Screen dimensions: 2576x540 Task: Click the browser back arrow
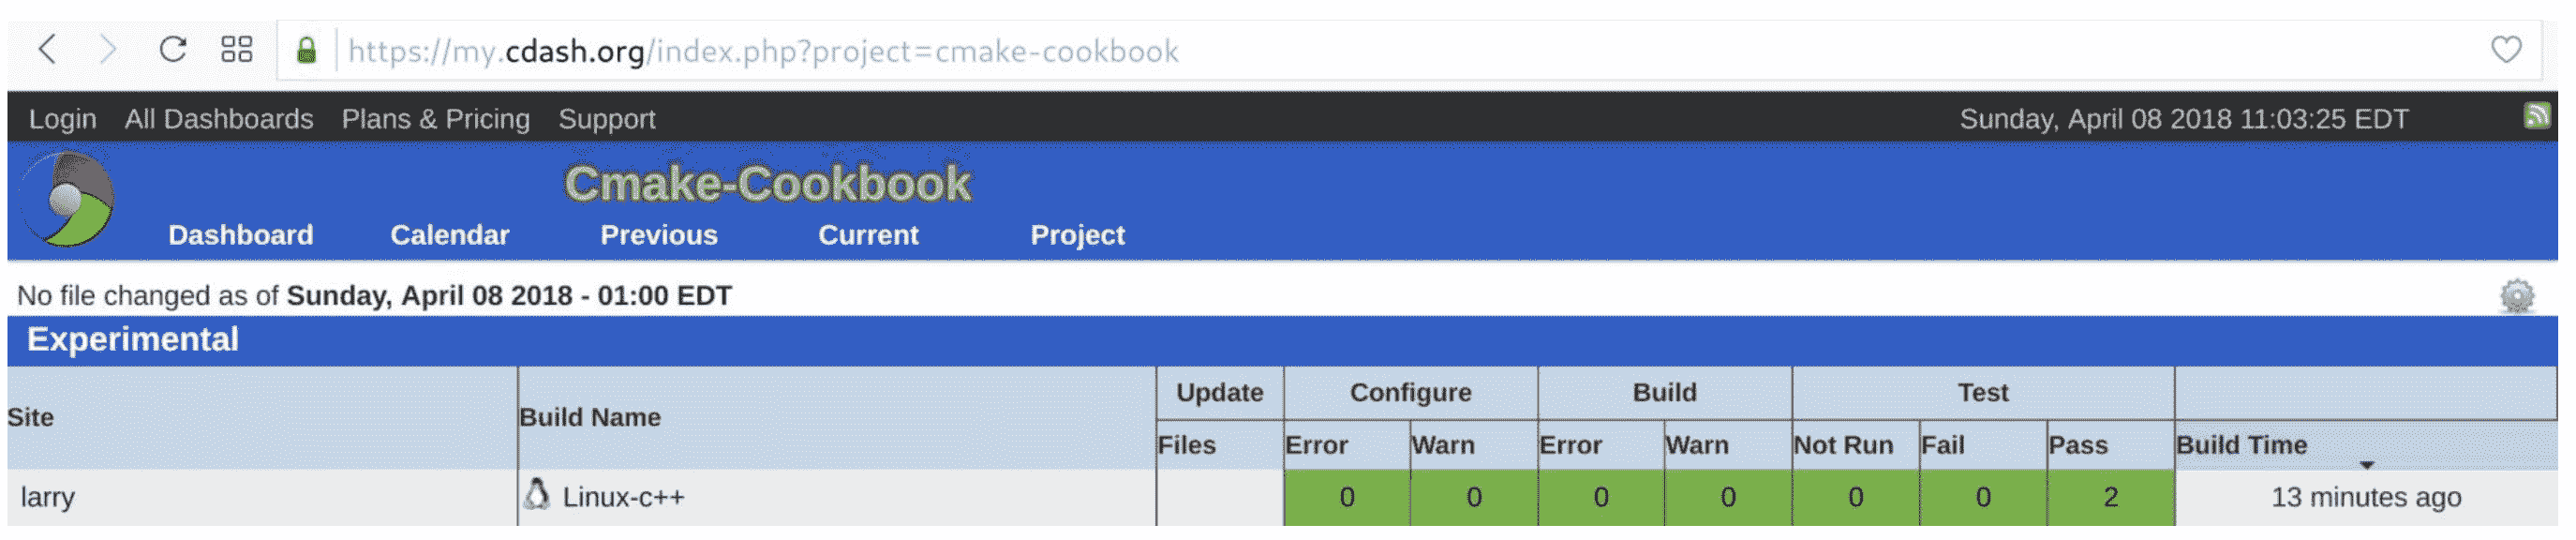pyautogui.click(x=47, y=49)
